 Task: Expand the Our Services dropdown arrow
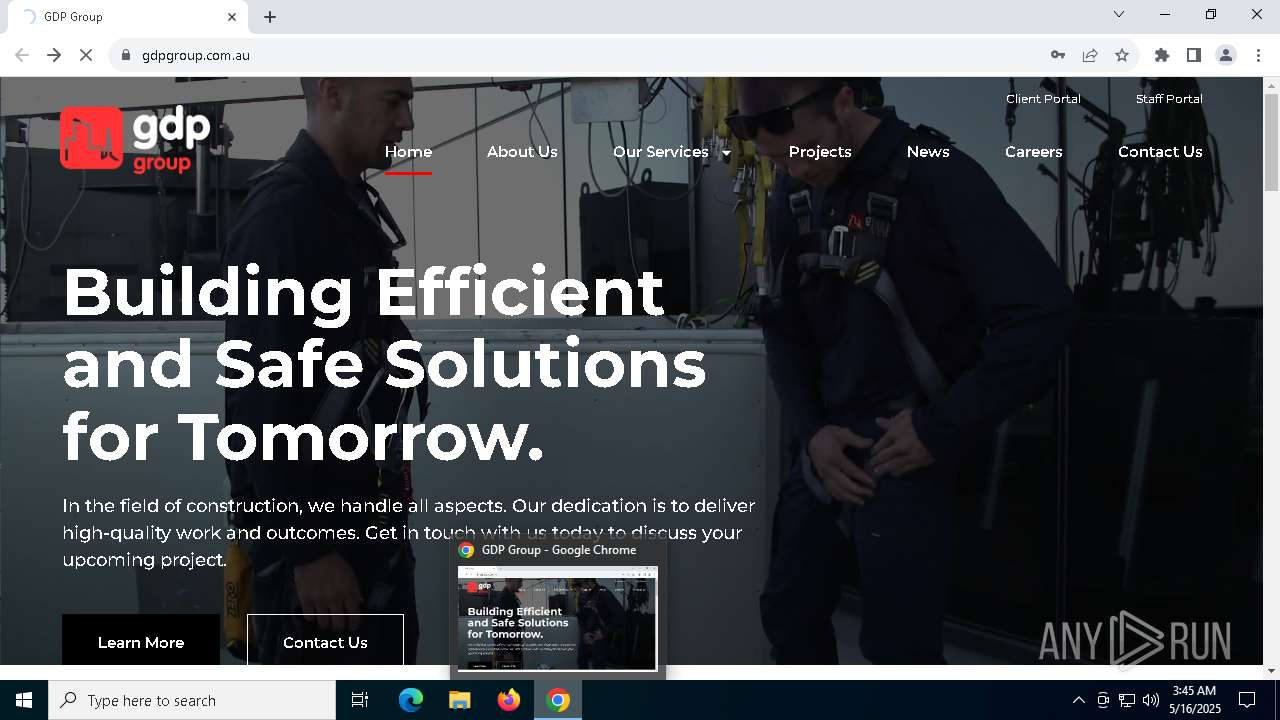pos(726,153)
